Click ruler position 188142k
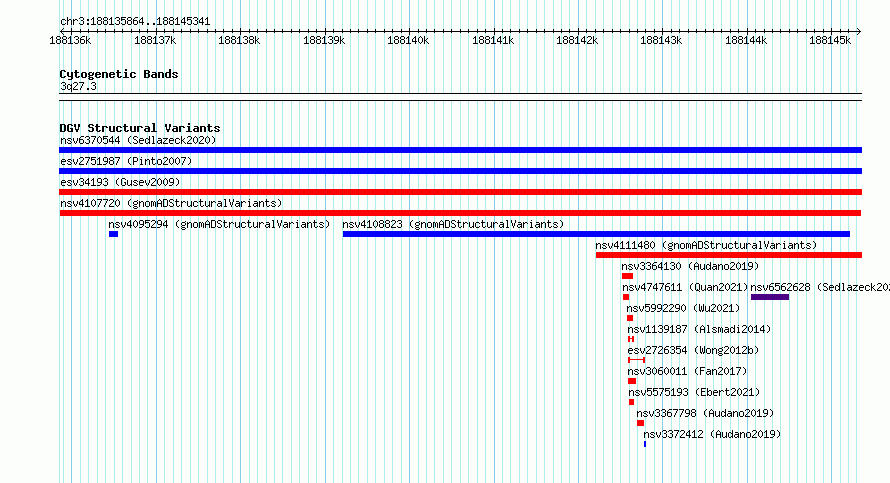This screenshot has height=483, width=890. (577, 40)
